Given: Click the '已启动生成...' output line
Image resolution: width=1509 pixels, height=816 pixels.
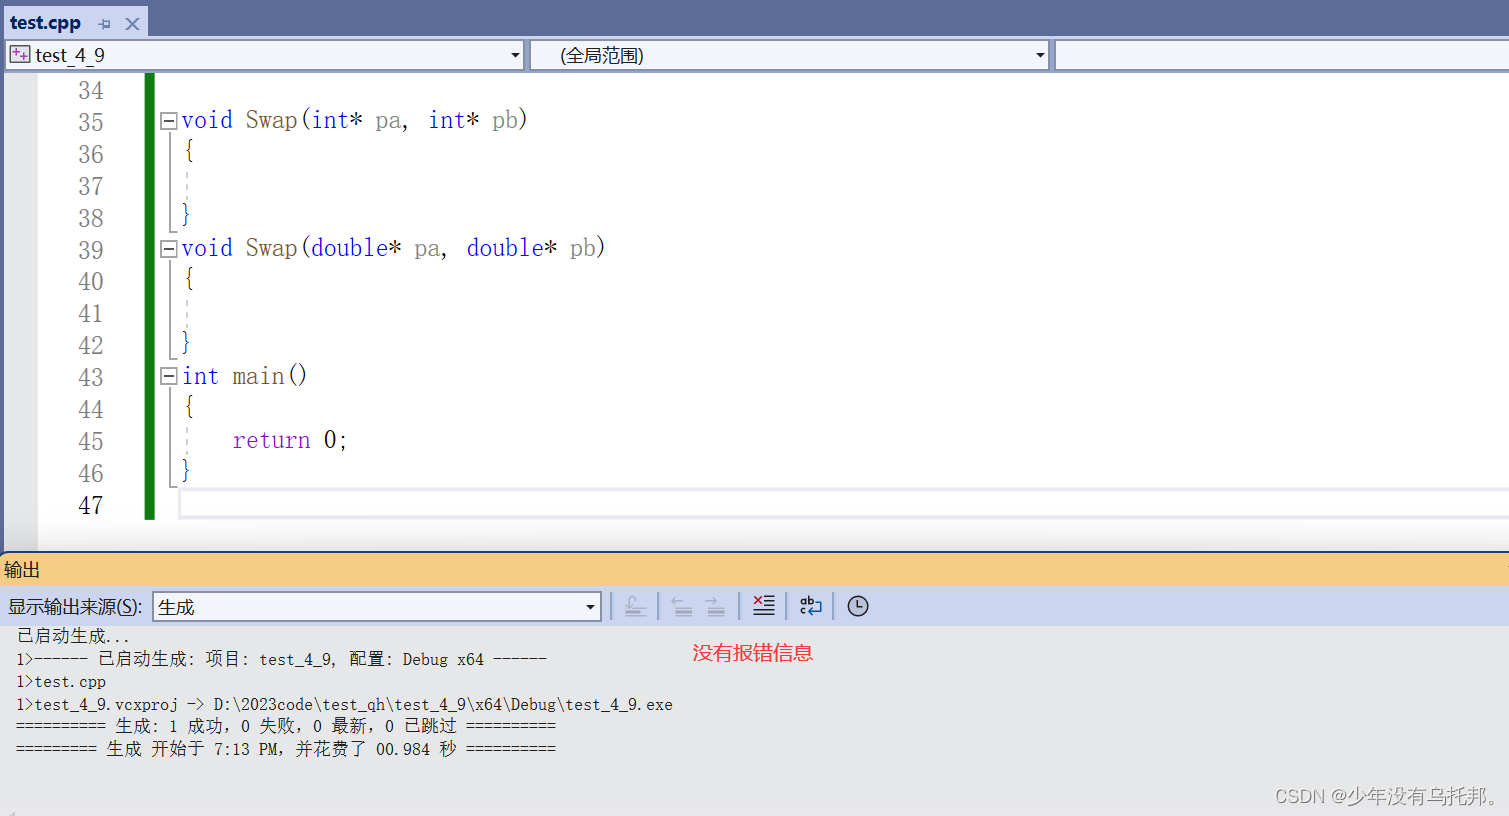Looking at the screenshot, I should [73, 636].
